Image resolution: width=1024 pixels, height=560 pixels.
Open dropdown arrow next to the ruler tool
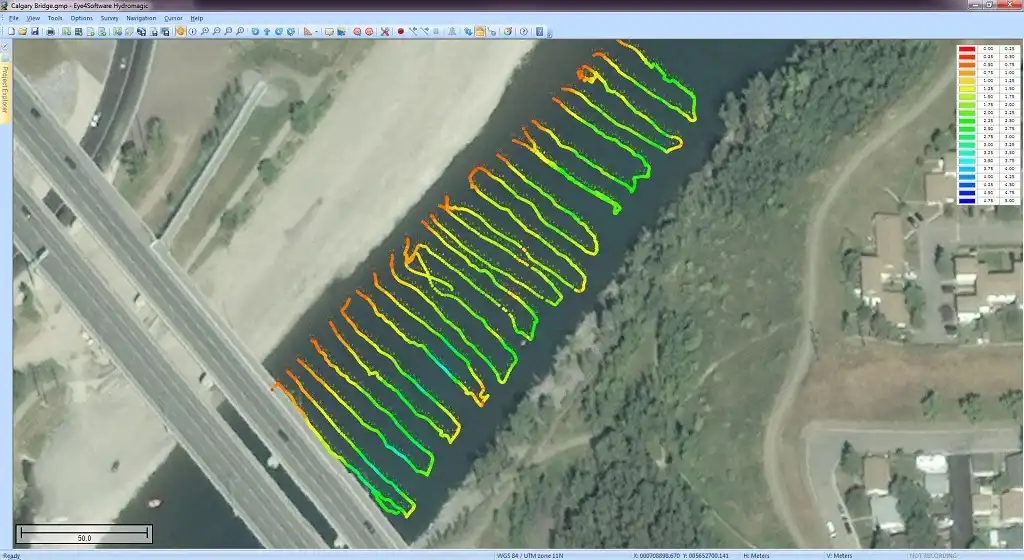(316, 31)
